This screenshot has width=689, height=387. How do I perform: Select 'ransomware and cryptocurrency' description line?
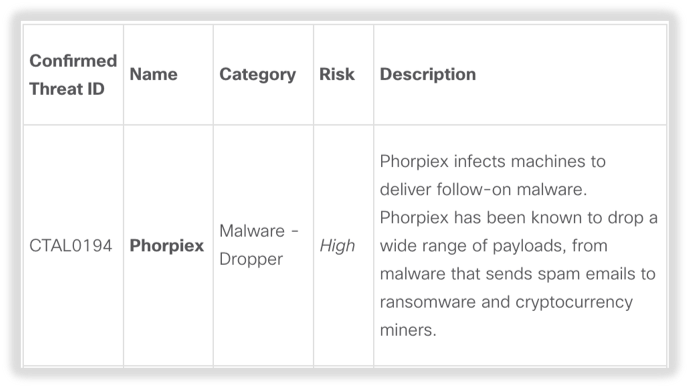[506, 302]
